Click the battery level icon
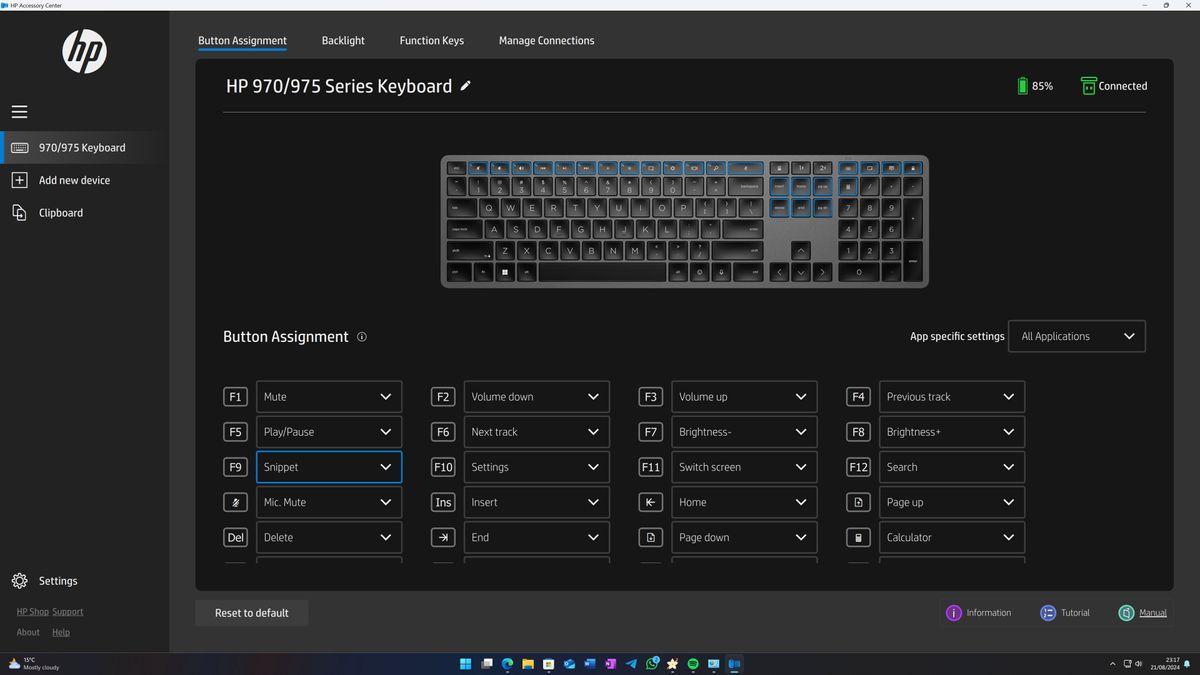The width and height of the screenshot is (1200, 675). (x=1022, y=86)
